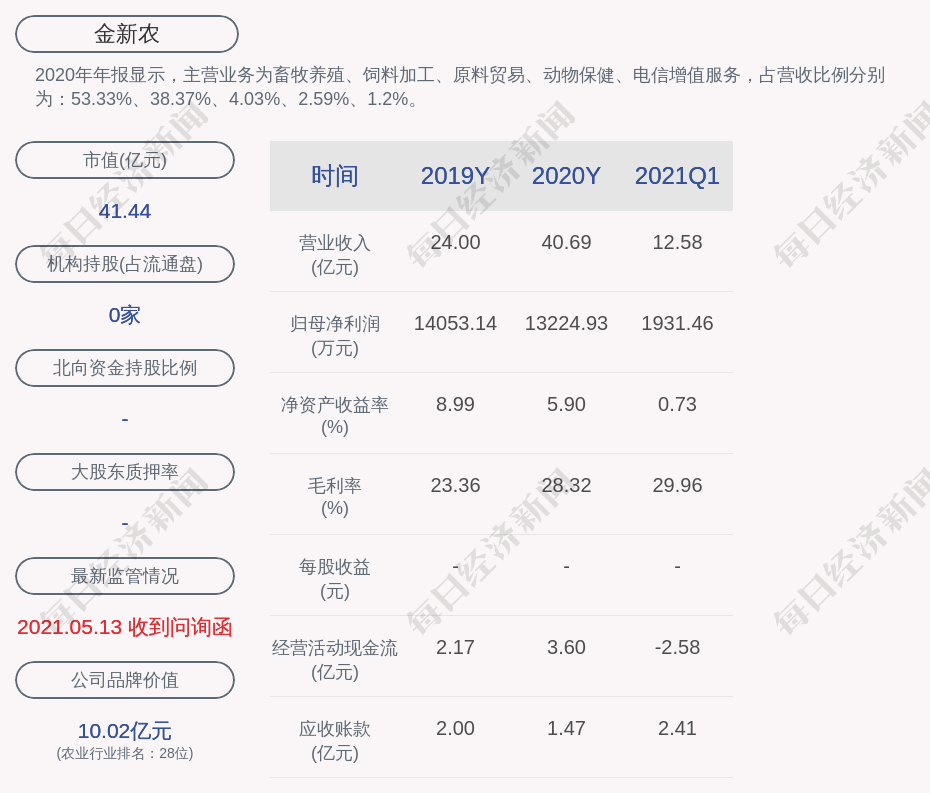Click the market value 41.44
This screenshot has width=930, height=793.
pos(125,211)
